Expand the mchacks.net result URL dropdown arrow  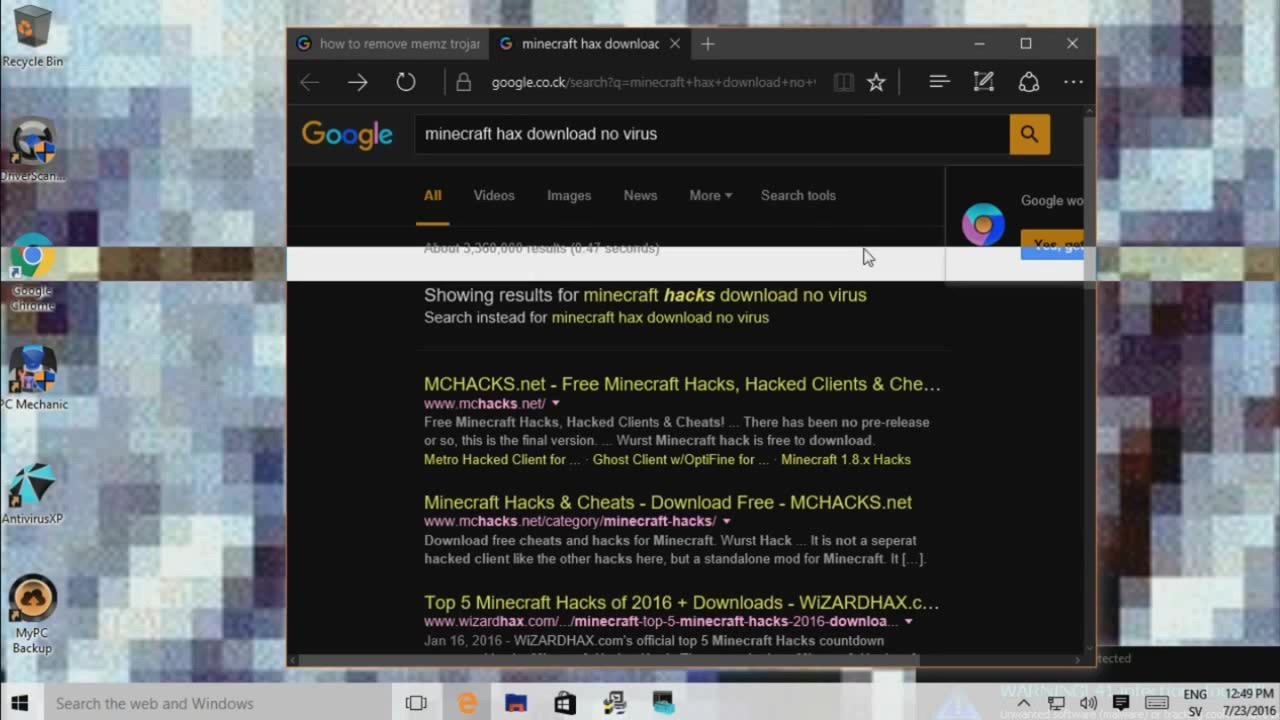click(556, 403)
